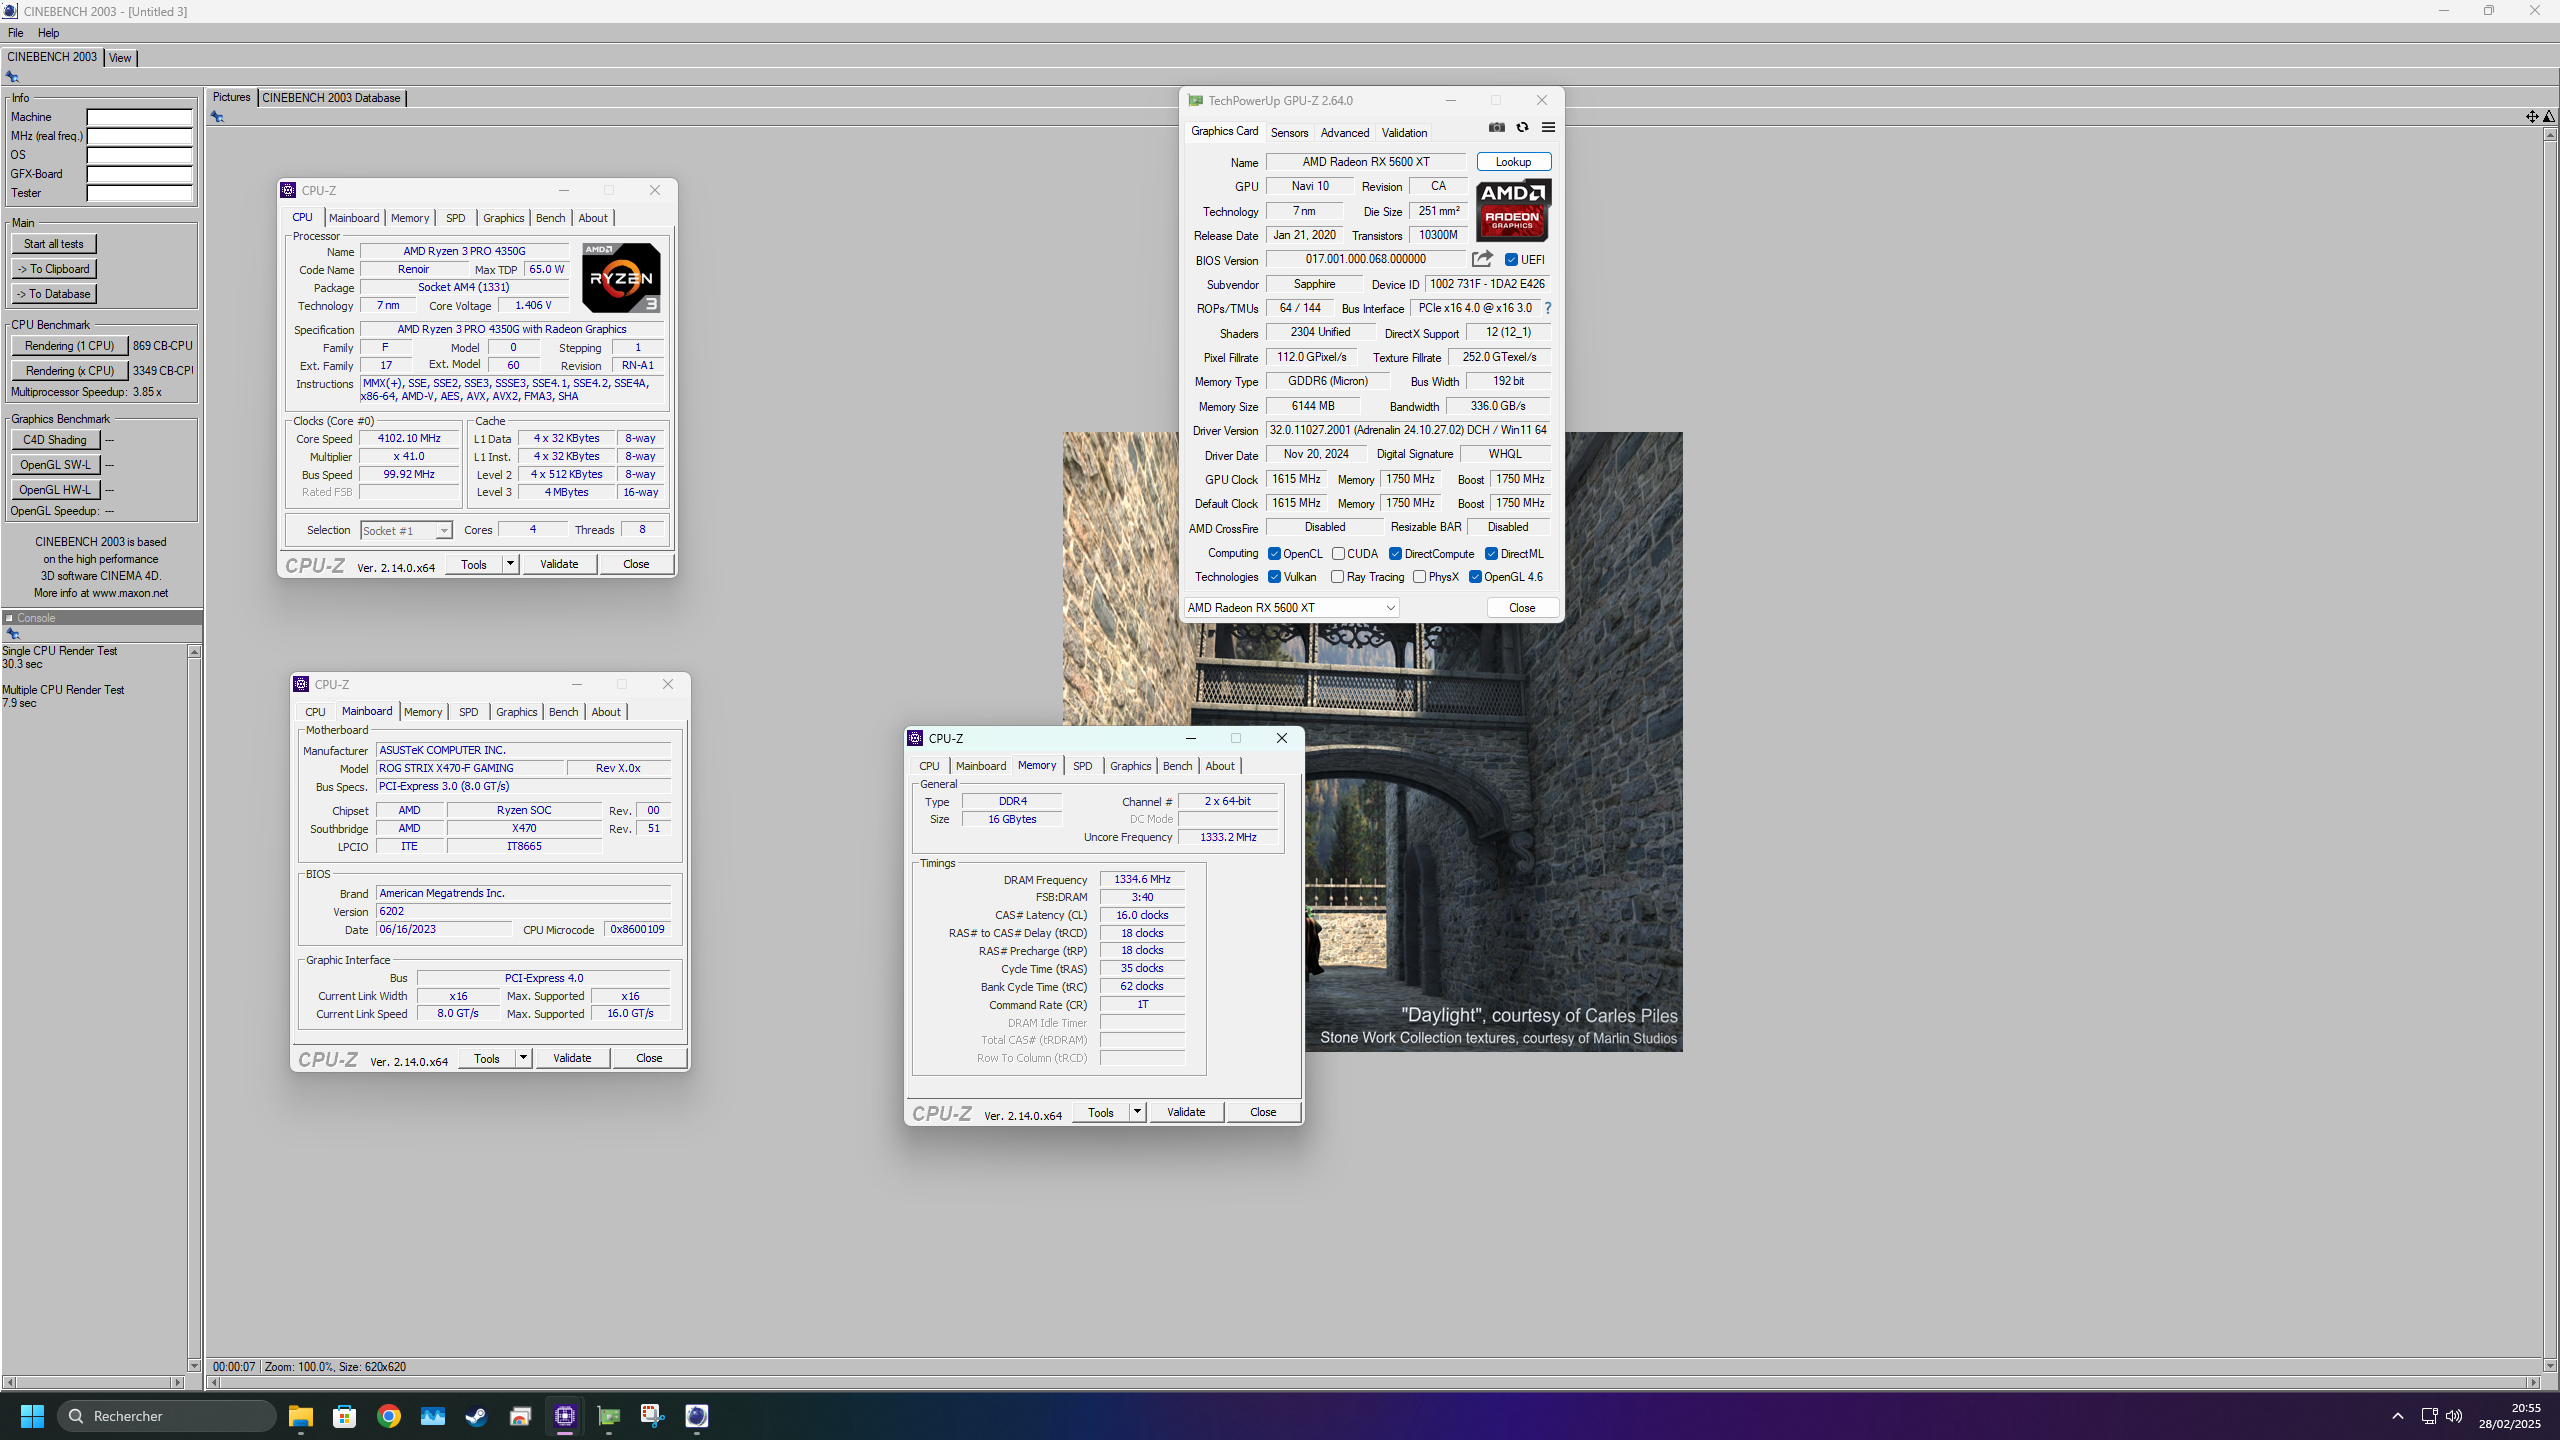Image resolution: width=2560 pixels, height=1440 pixels.
Task: Click the Windows search box
Action: (167, 1416)
